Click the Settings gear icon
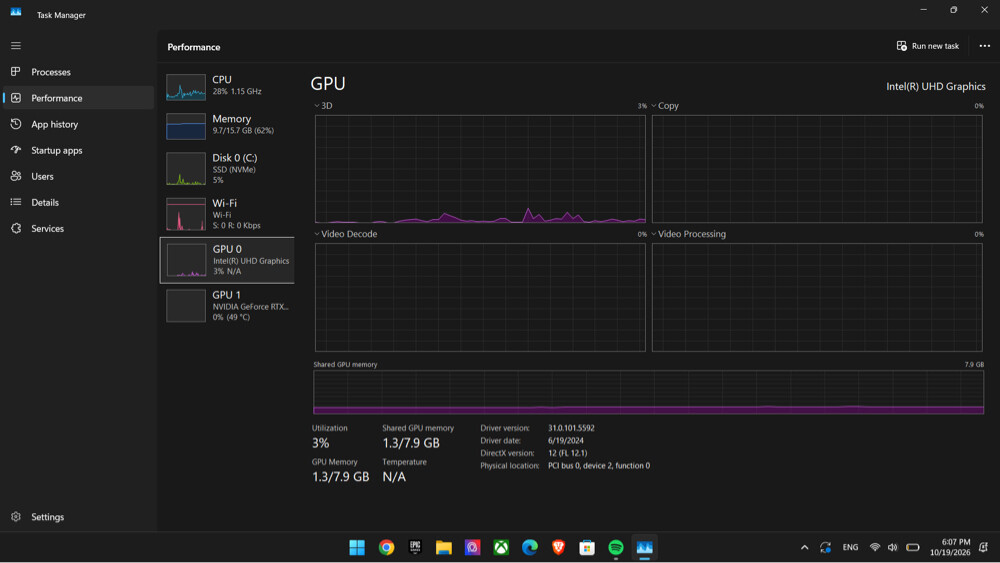The height and width of the screenshot is (563, 1000). coord(16,517)
